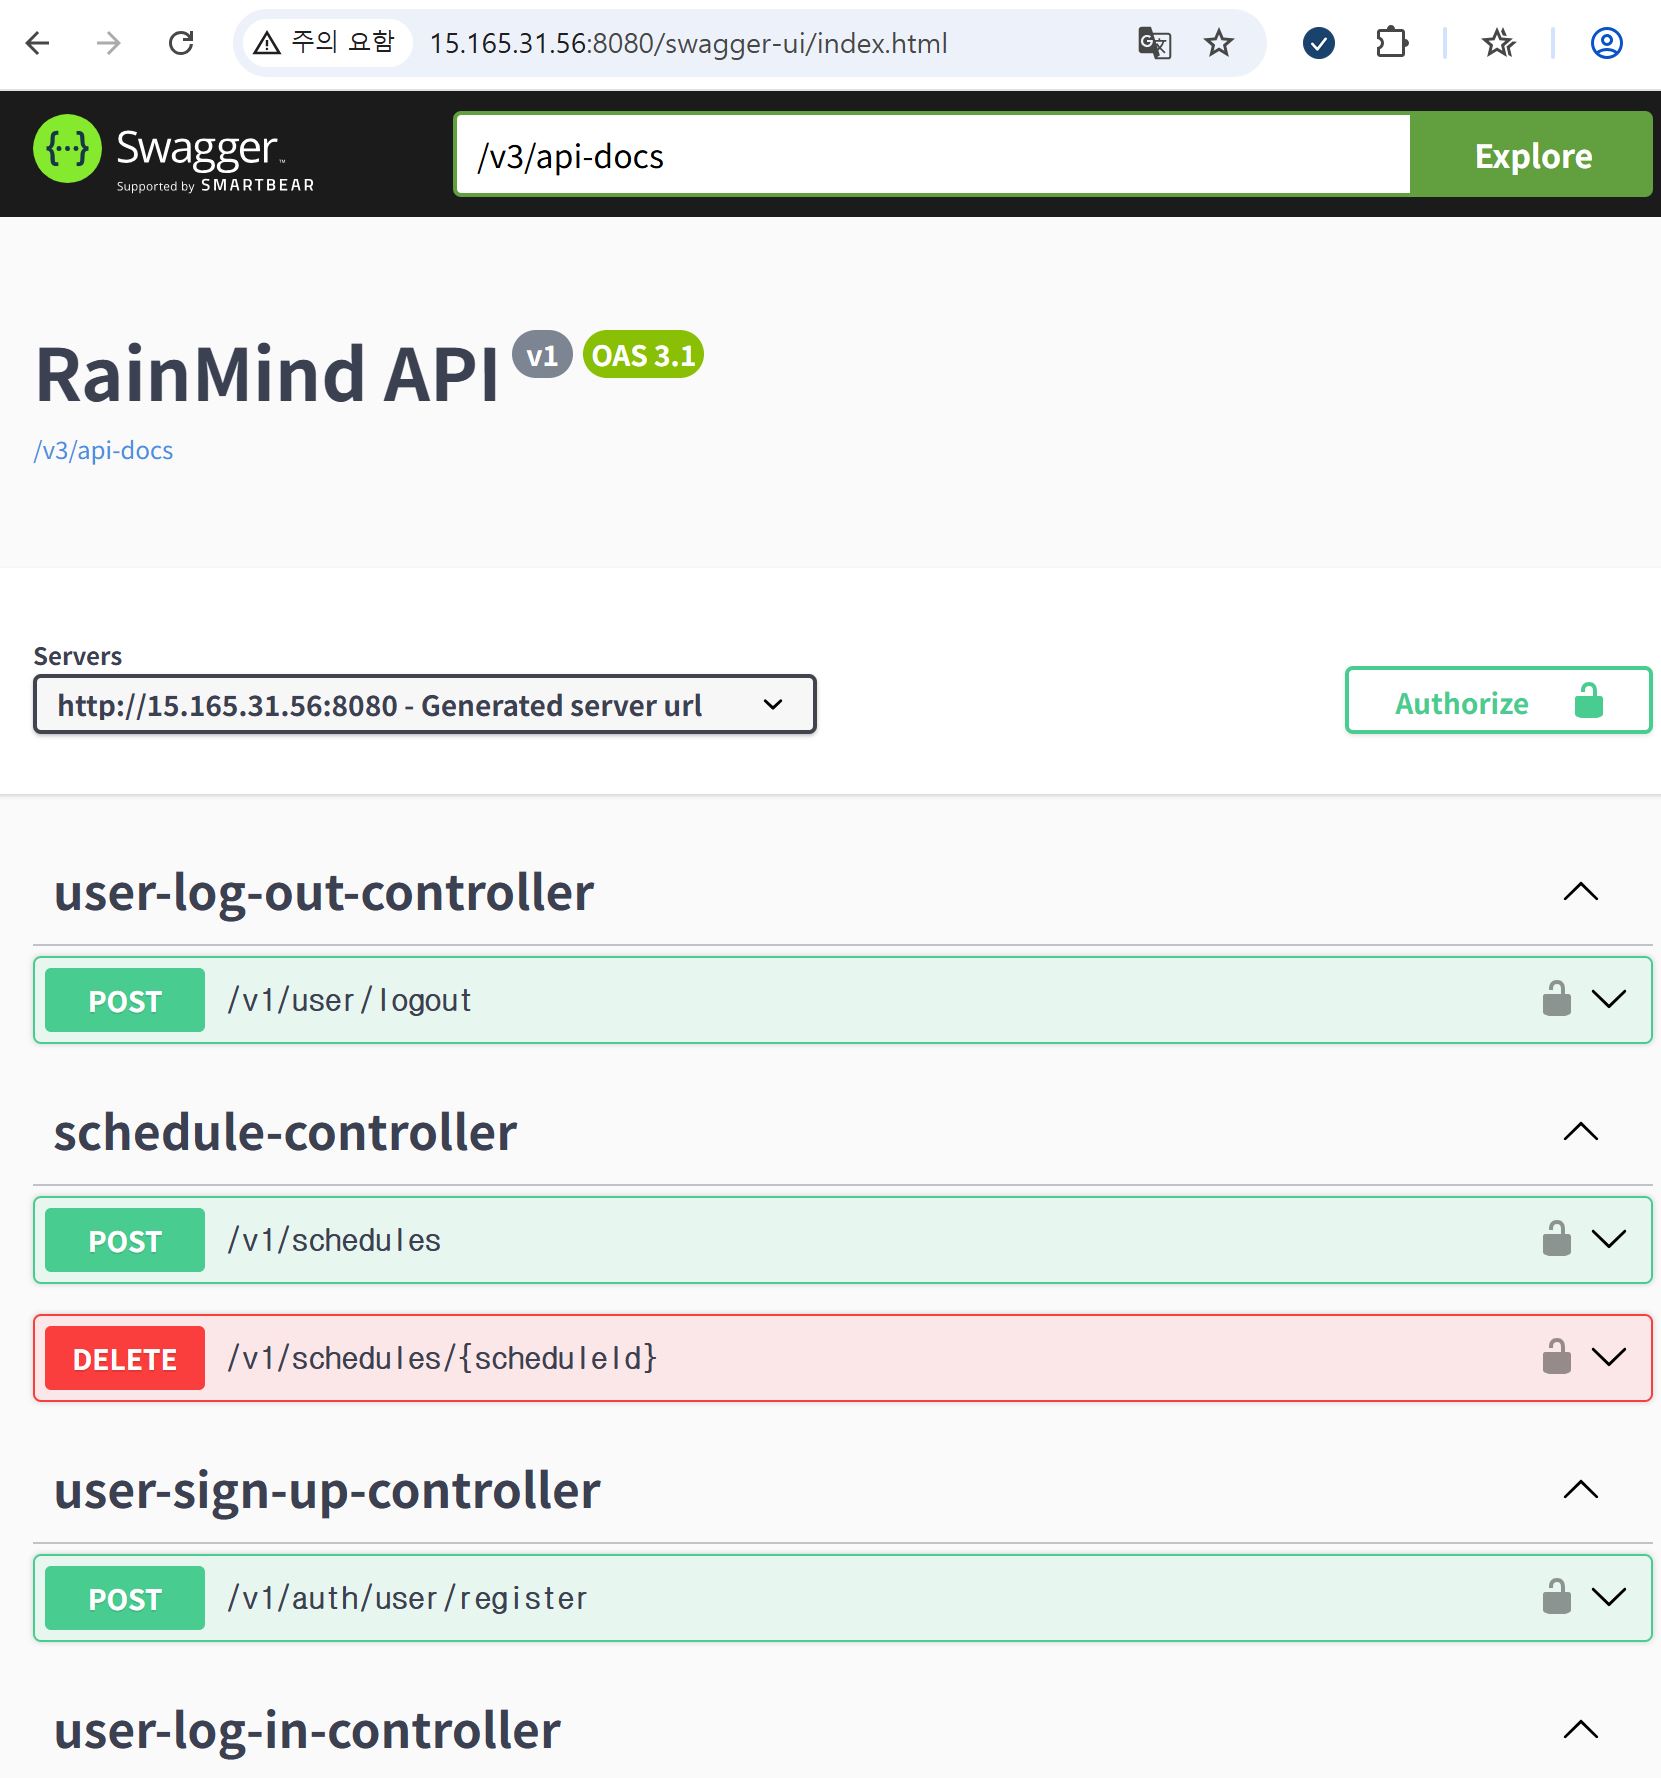Click the user-sign-up-controller section heading
This screenshot has width=1661, height=1778.
click(x=327, y=1490)
